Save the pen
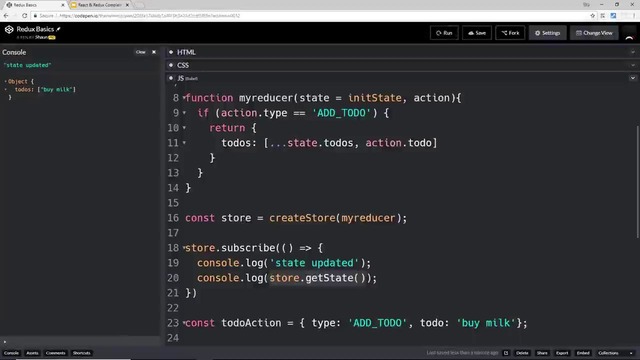640x360 pixels. (x=477, y=33)
